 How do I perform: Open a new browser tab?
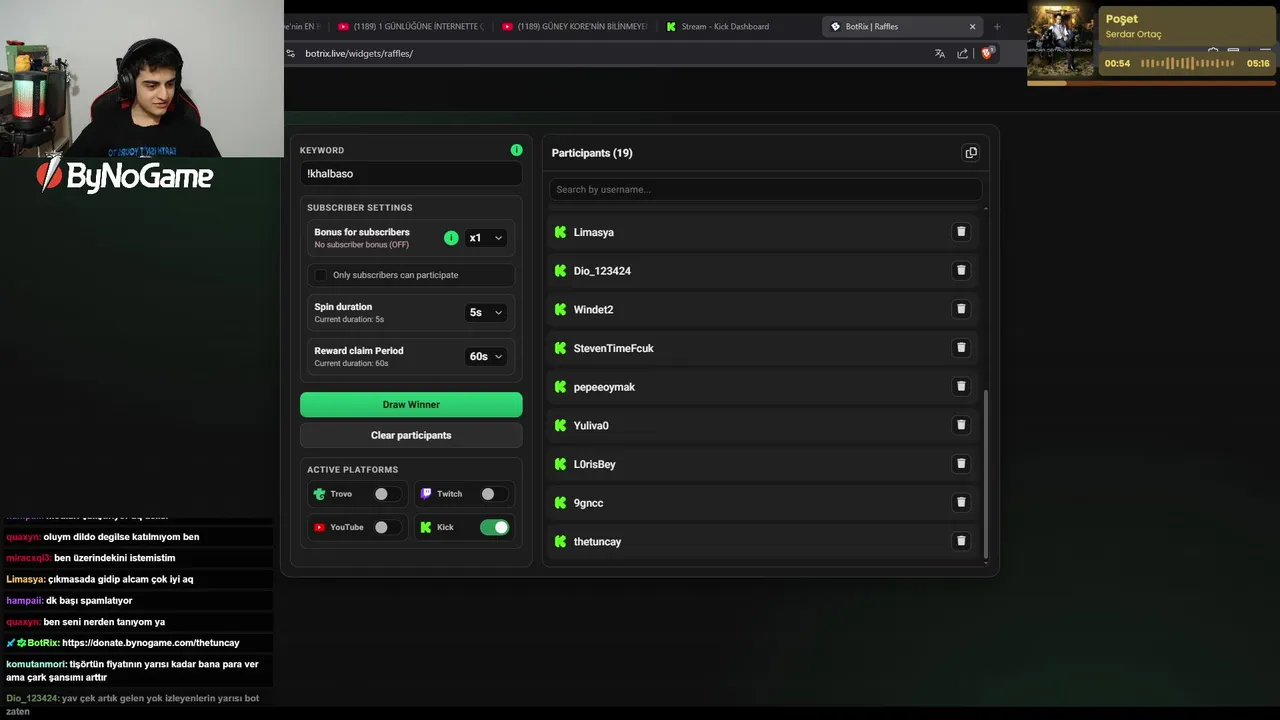pos(997,27)
